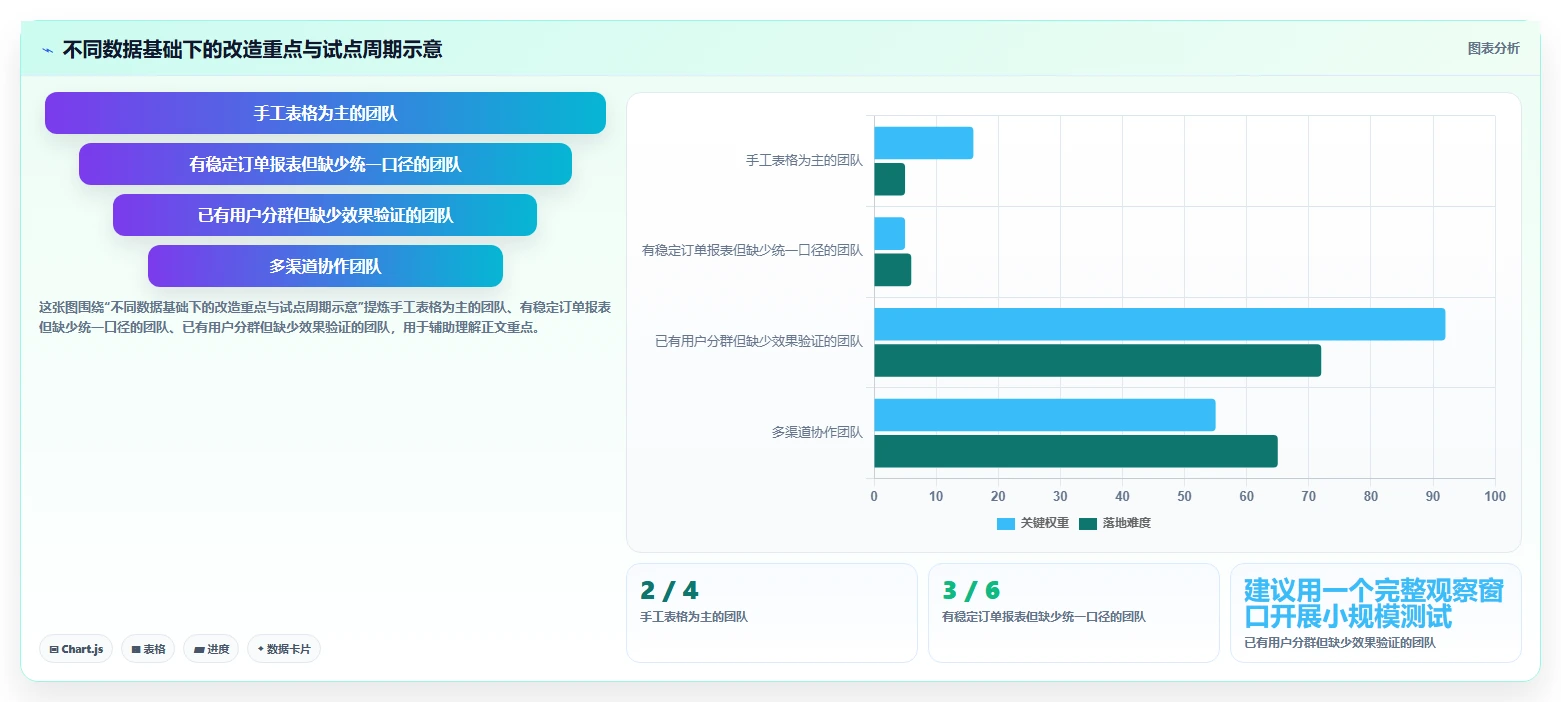Click the 图表分析 label
This screenshot has width=1561, height=702.
pos(1493,48)
